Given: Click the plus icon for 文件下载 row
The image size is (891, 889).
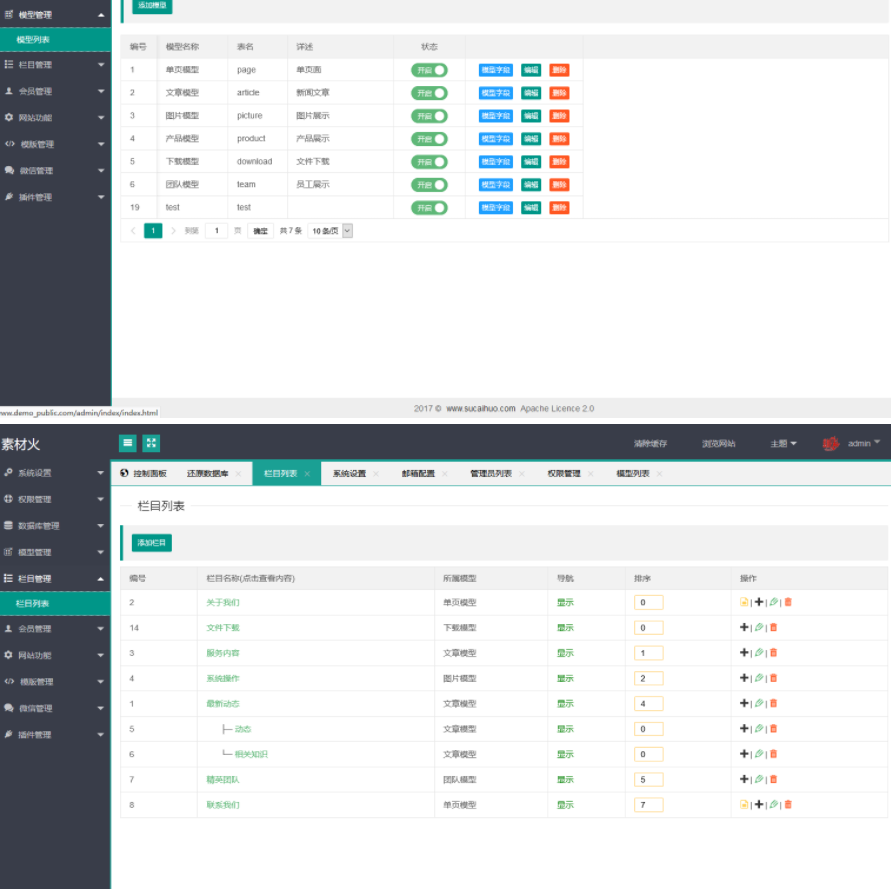Looking at the screenshot, I should tap(744, 627).
